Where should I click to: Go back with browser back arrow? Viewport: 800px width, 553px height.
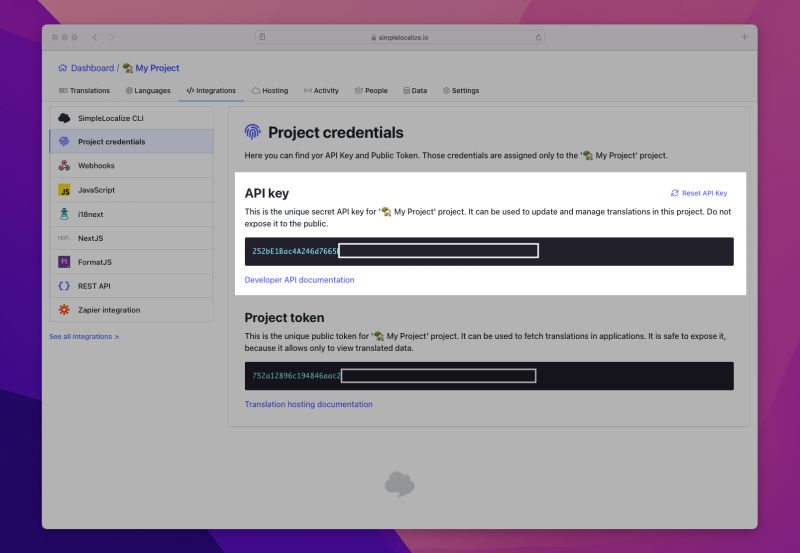pos(94,37)
